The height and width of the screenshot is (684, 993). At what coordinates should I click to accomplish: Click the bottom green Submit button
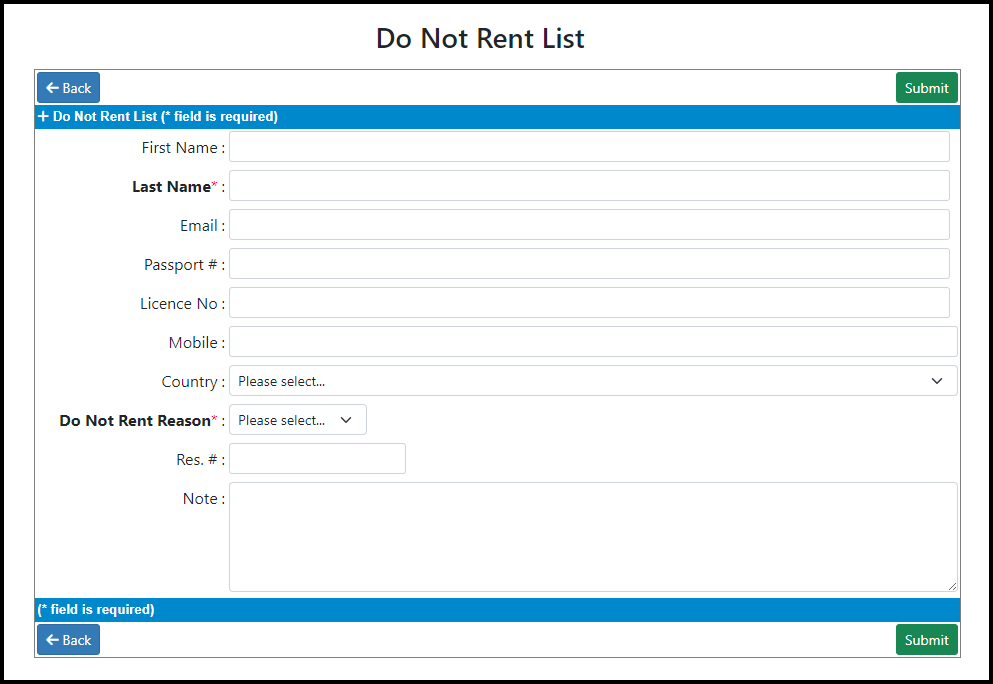point(927,640)
